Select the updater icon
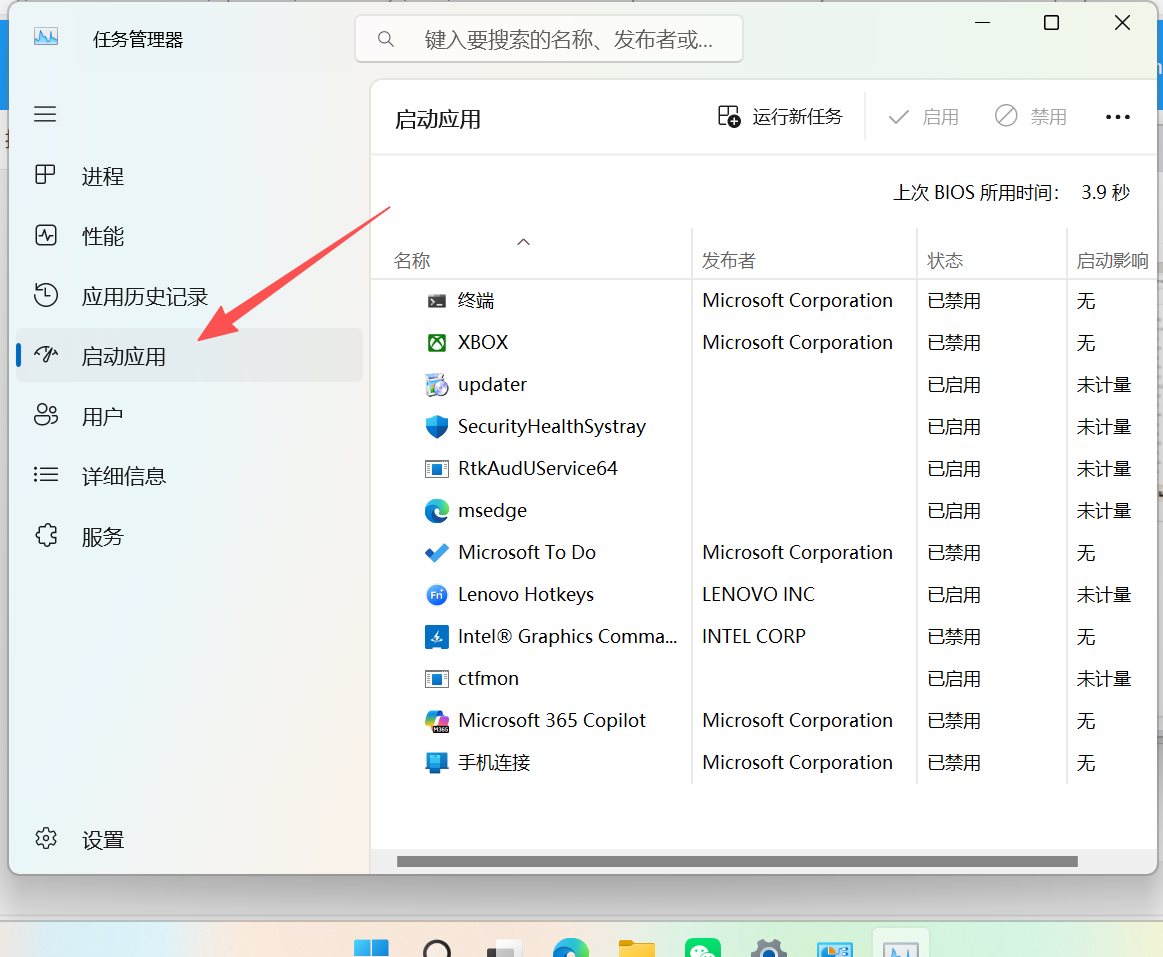Image resolution: width=1163 pixels, height=957 pixels. (x=437, y=385)
